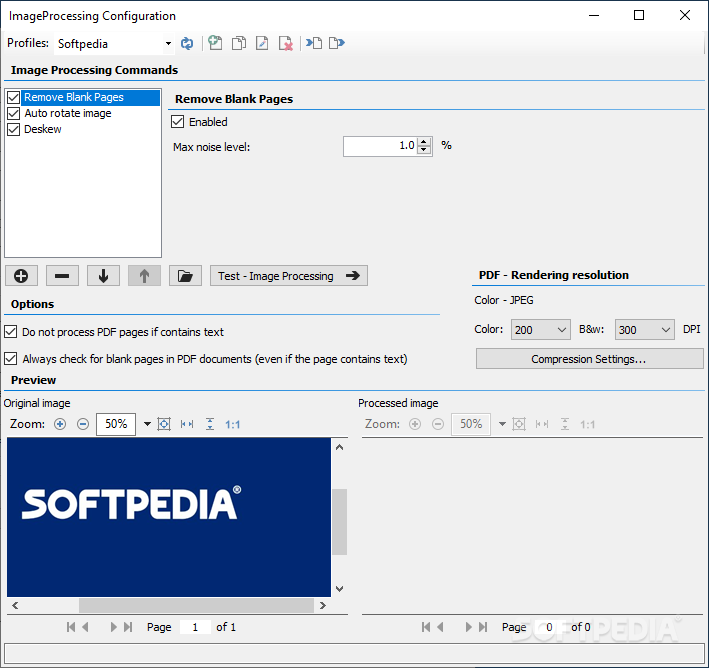Click the preview scroll left arrow
This screenshot has width=709, height=668.
(x=15, y=605)
